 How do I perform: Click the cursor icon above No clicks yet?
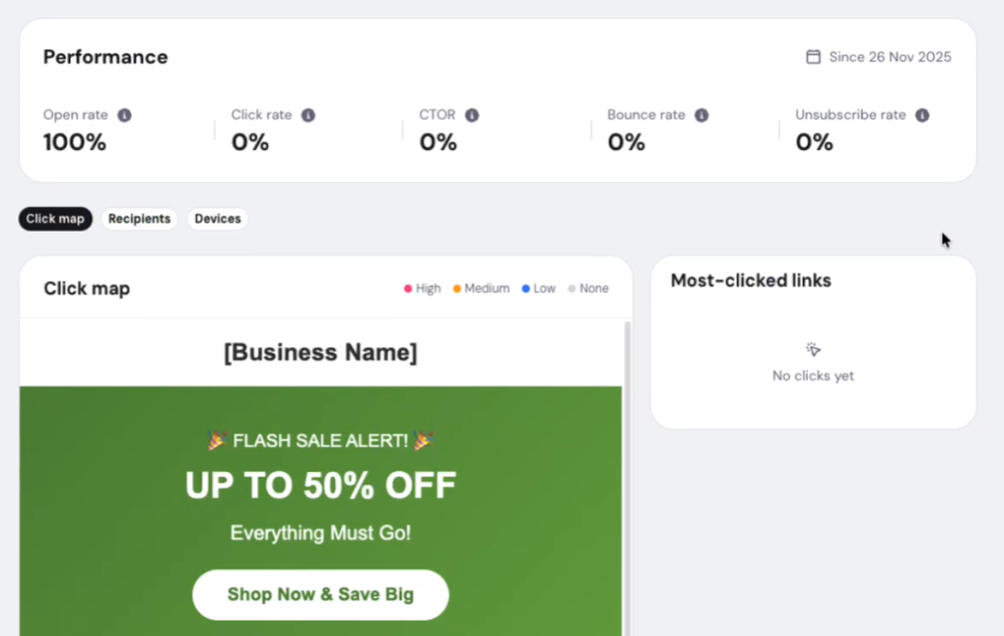pos(813,349)
